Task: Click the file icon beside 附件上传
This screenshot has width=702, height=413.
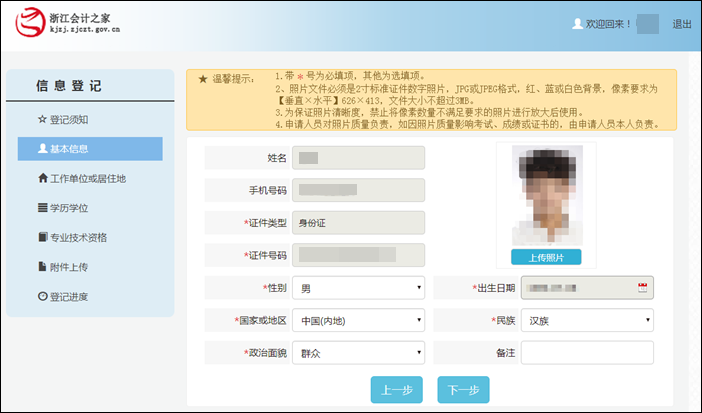Action: (42, 267)
